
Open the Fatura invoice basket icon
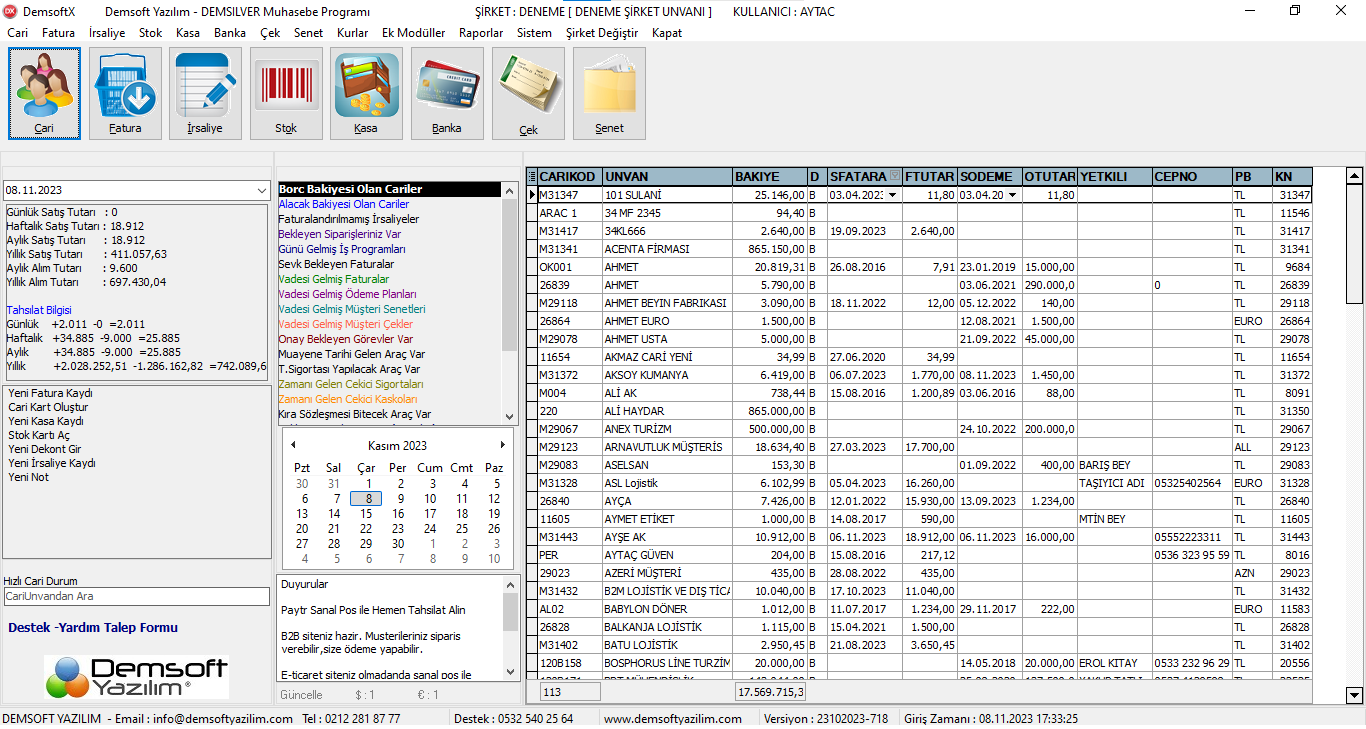pyautogui.click(x=125, y=93)
